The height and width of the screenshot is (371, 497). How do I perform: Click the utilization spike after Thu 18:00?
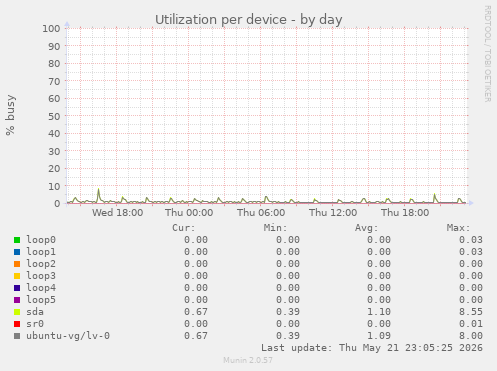[x=435, y=198]
